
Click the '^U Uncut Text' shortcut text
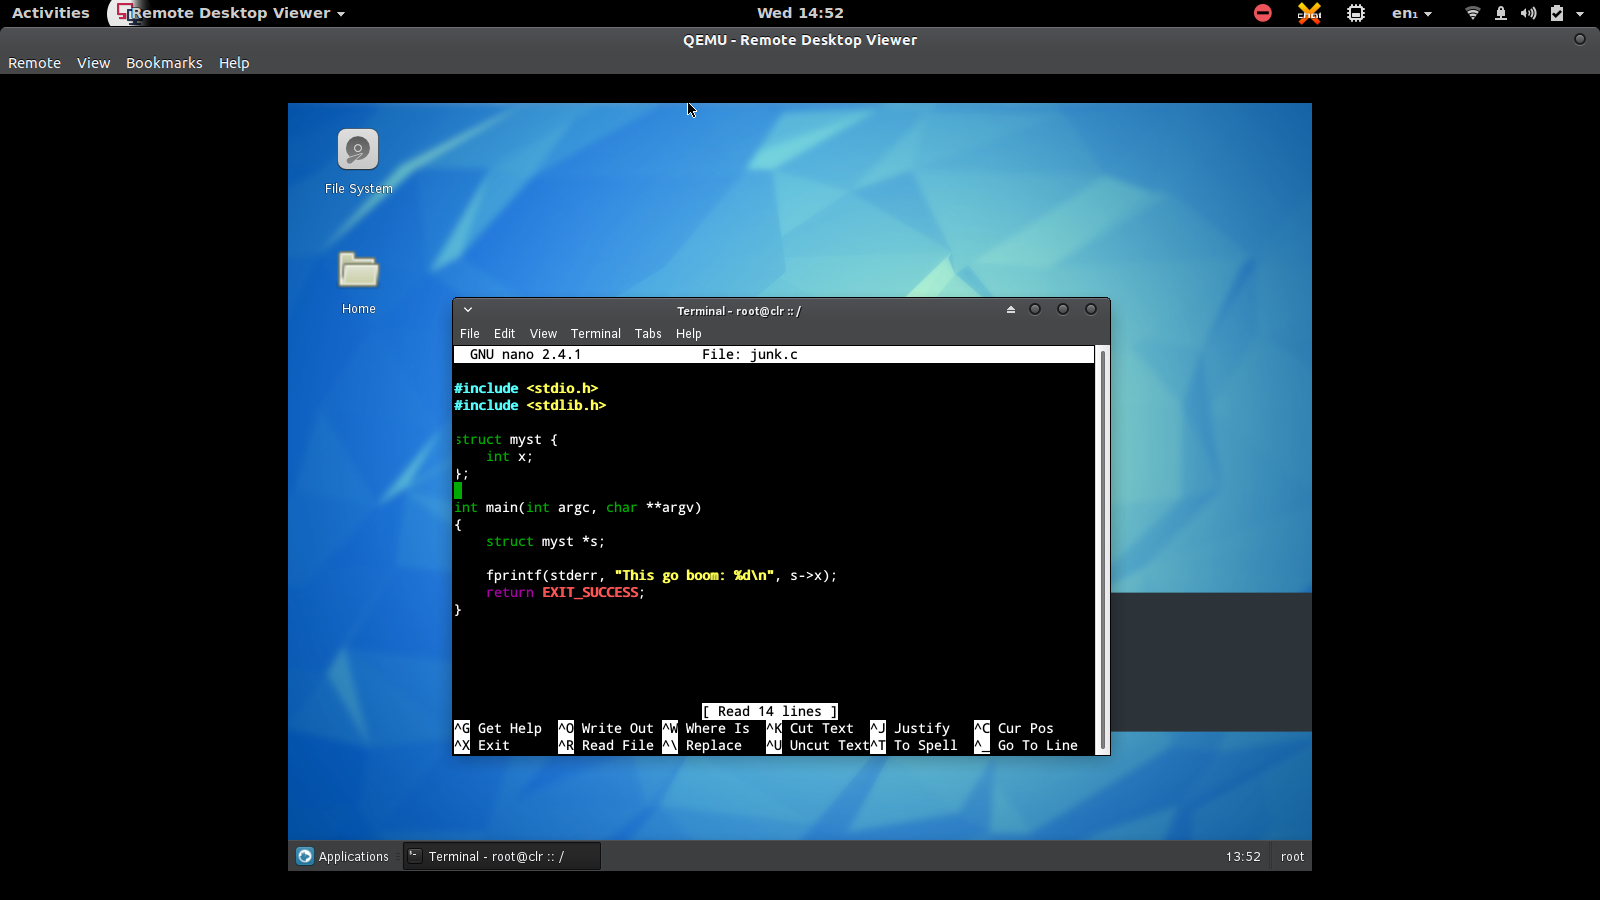point(818,746)
